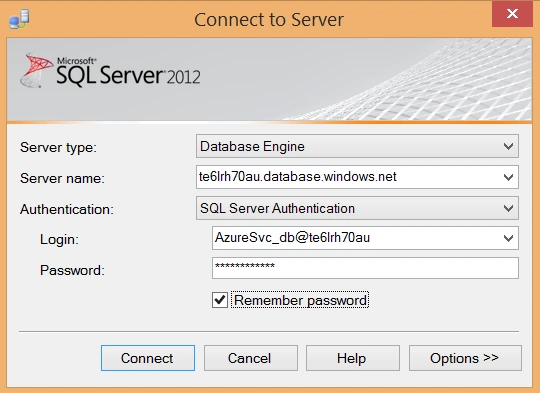The image size is (540, 393).
Task: Click the Remember password label
Action: tap(300, 300)
